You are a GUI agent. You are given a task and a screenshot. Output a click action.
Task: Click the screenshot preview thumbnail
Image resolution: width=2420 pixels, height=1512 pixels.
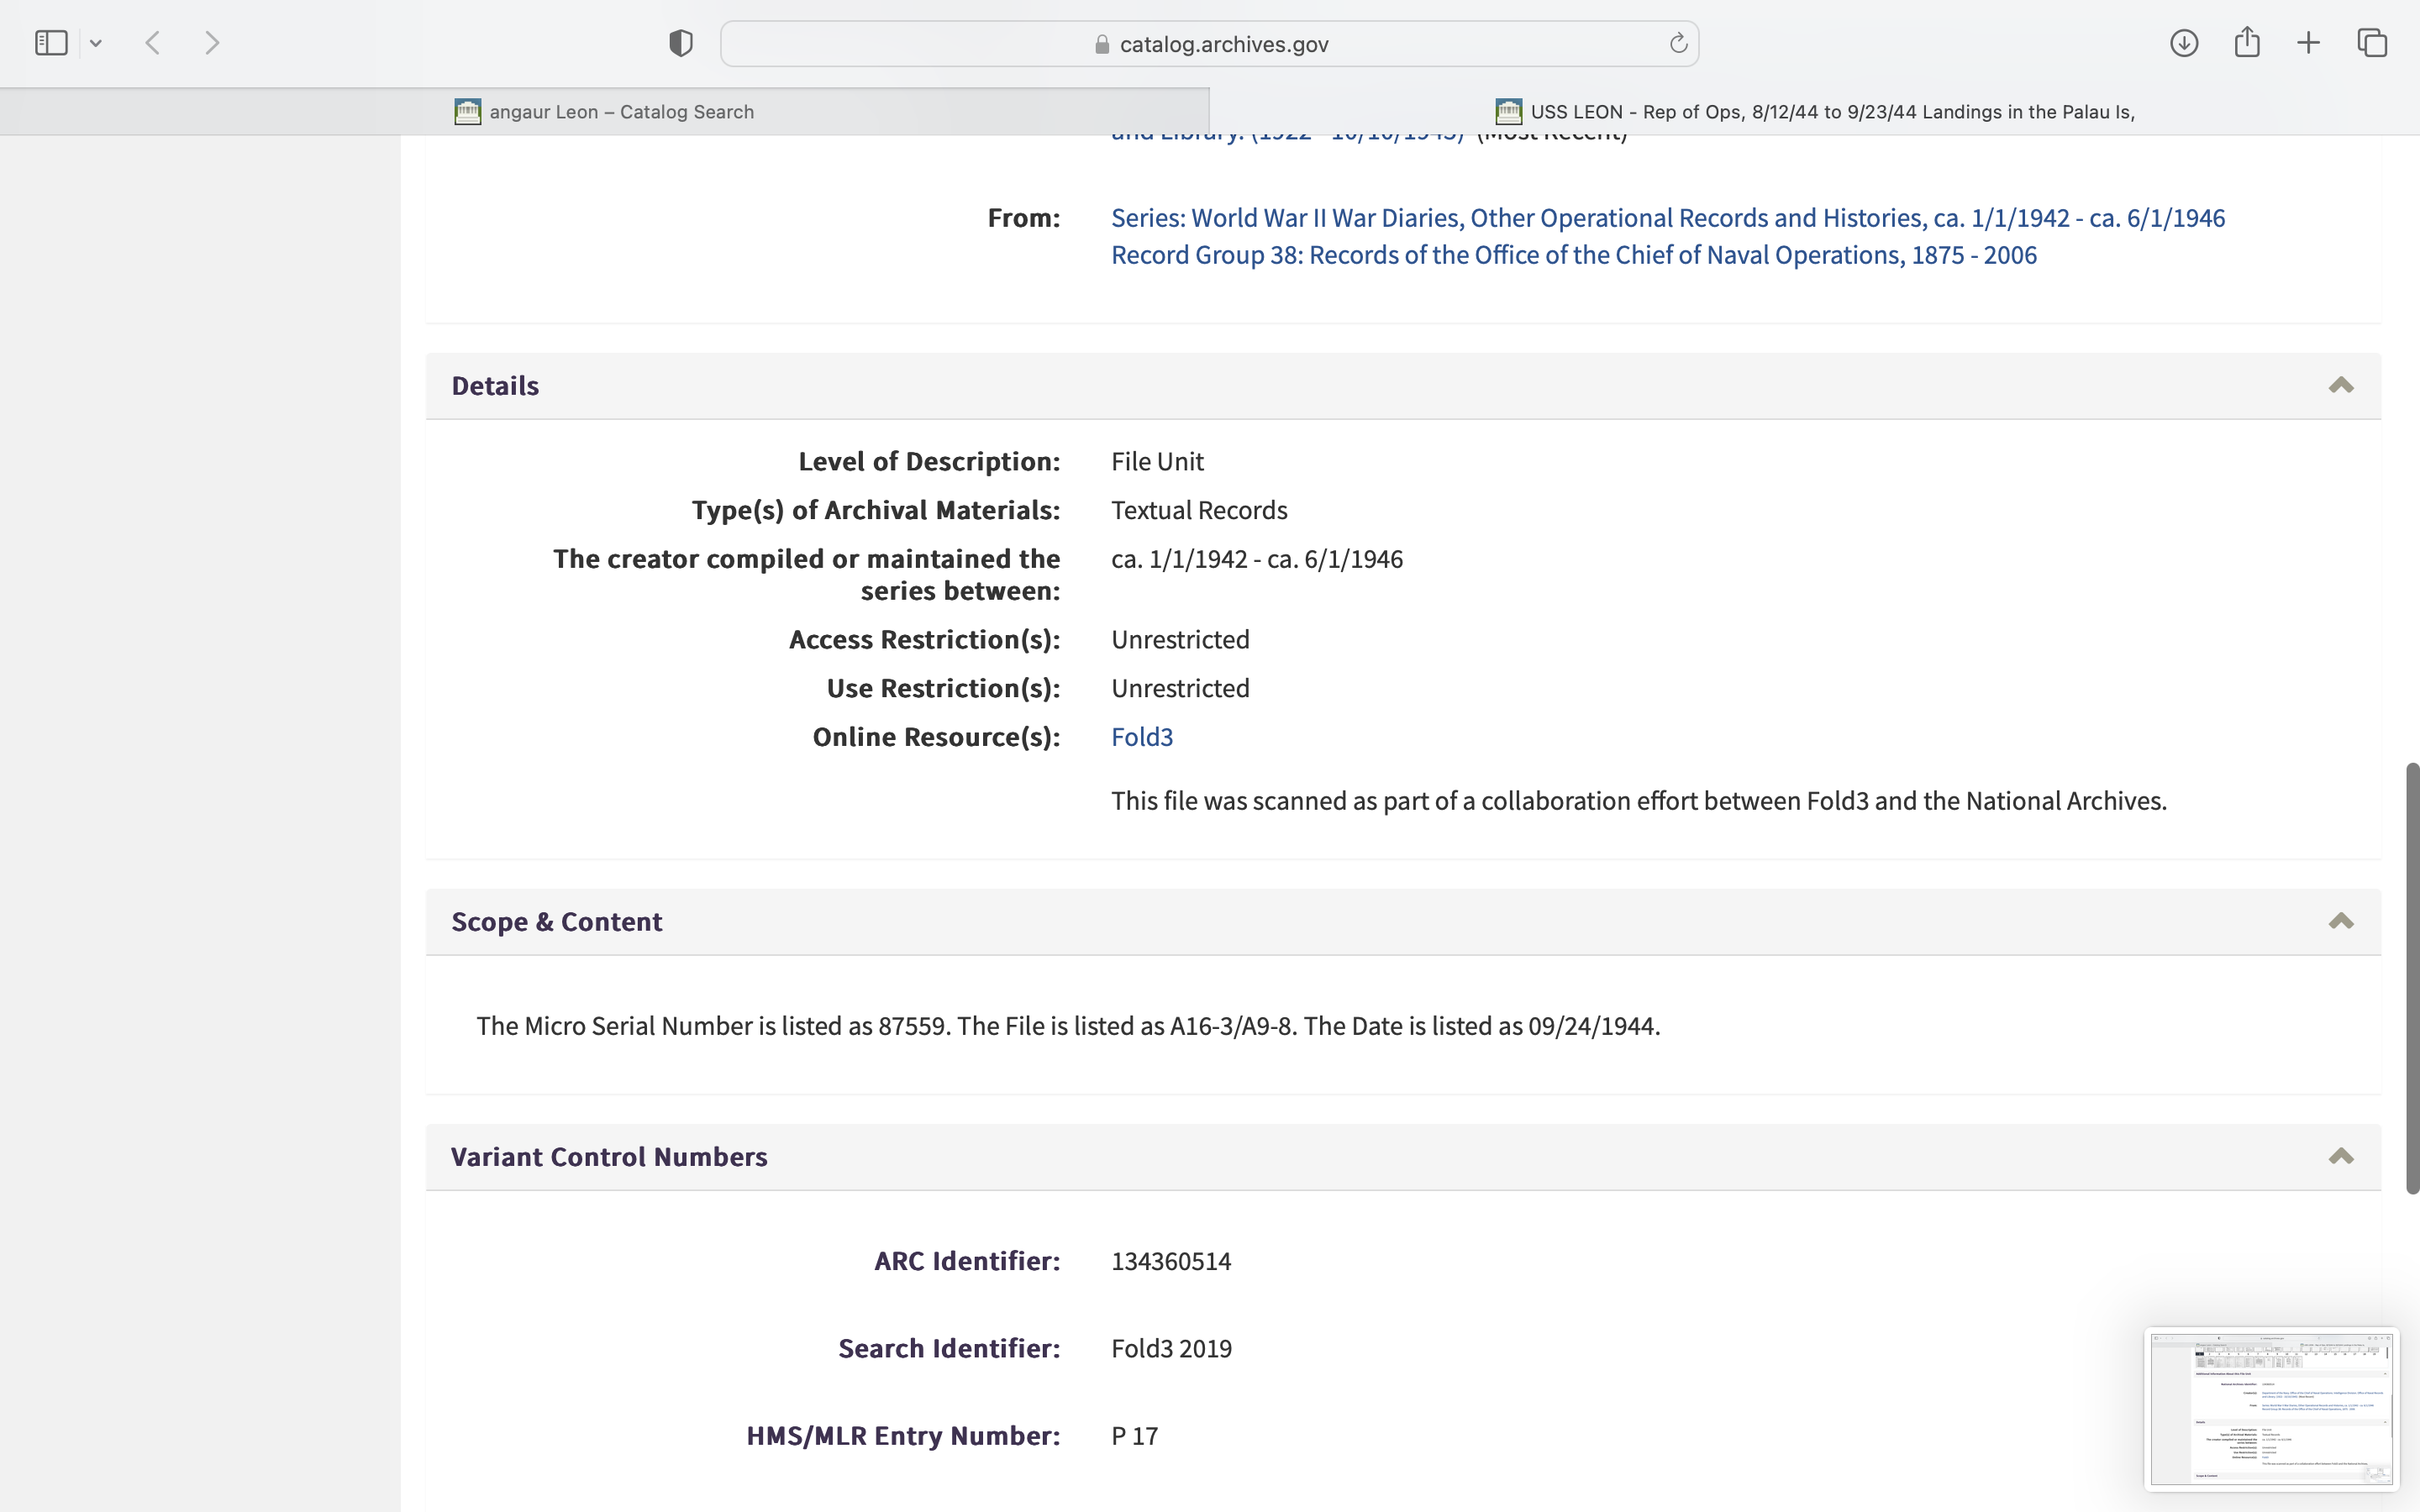tap(2271, 1408)
